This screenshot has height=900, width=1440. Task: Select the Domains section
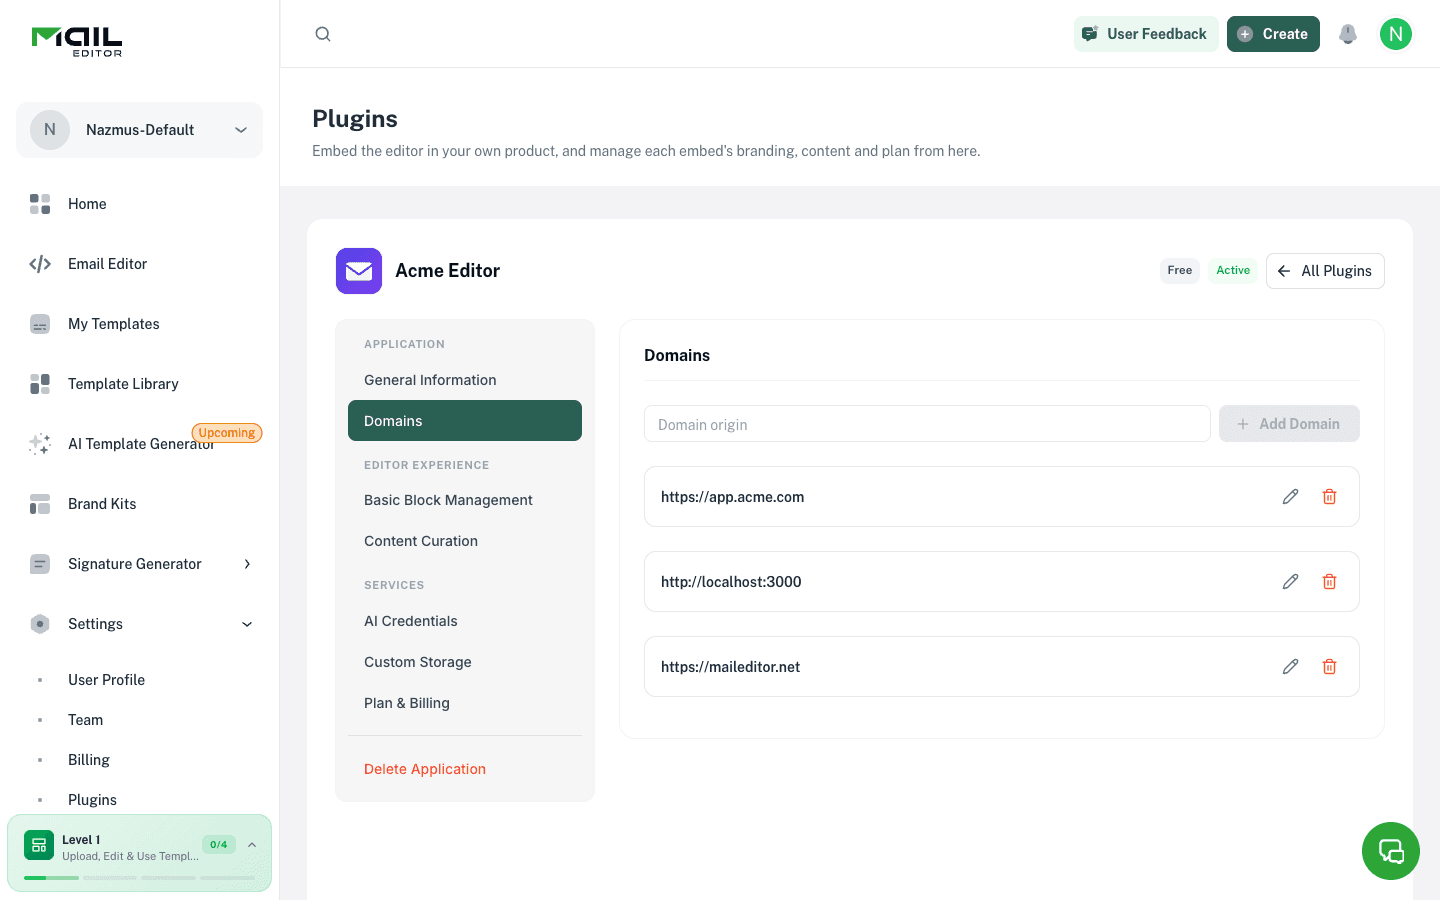pos(465,421)
